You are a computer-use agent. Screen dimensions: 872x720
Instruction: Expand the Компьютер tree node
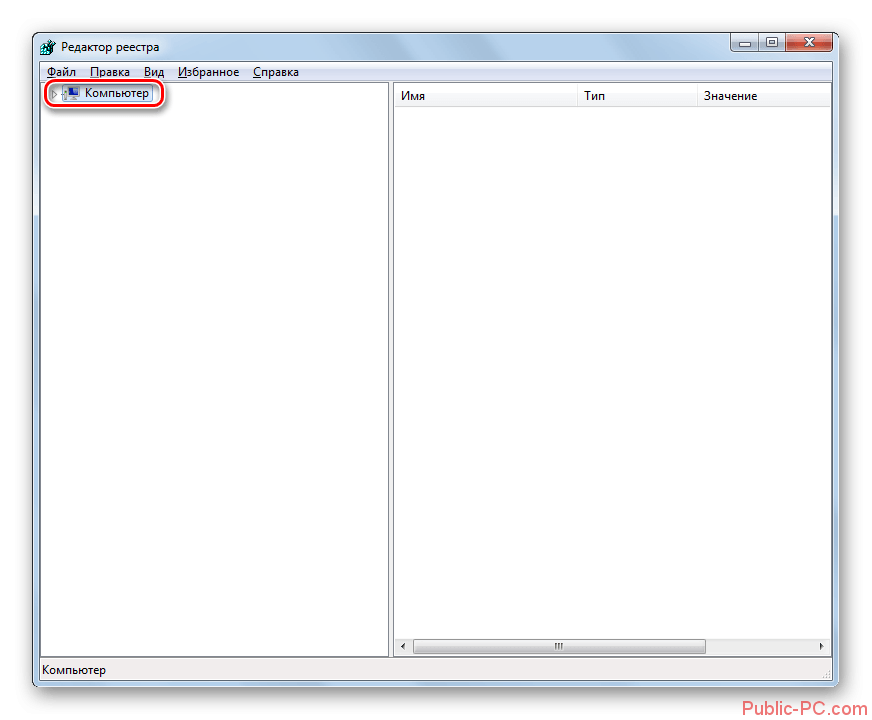click(x=55, y=93)
